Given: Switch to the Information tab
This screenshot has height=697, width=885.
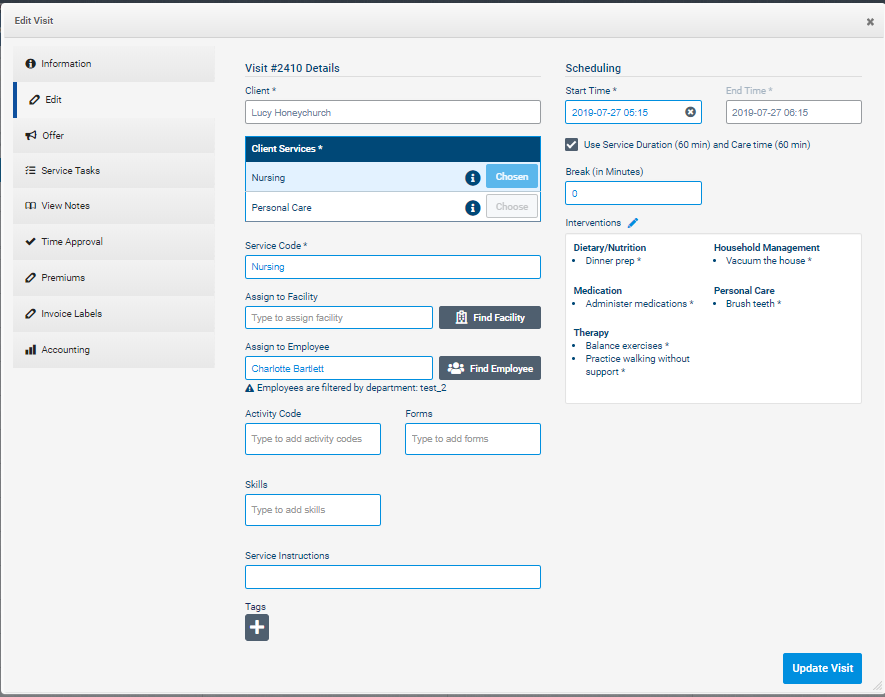Looking at the screenshot, I should point(114,64).
